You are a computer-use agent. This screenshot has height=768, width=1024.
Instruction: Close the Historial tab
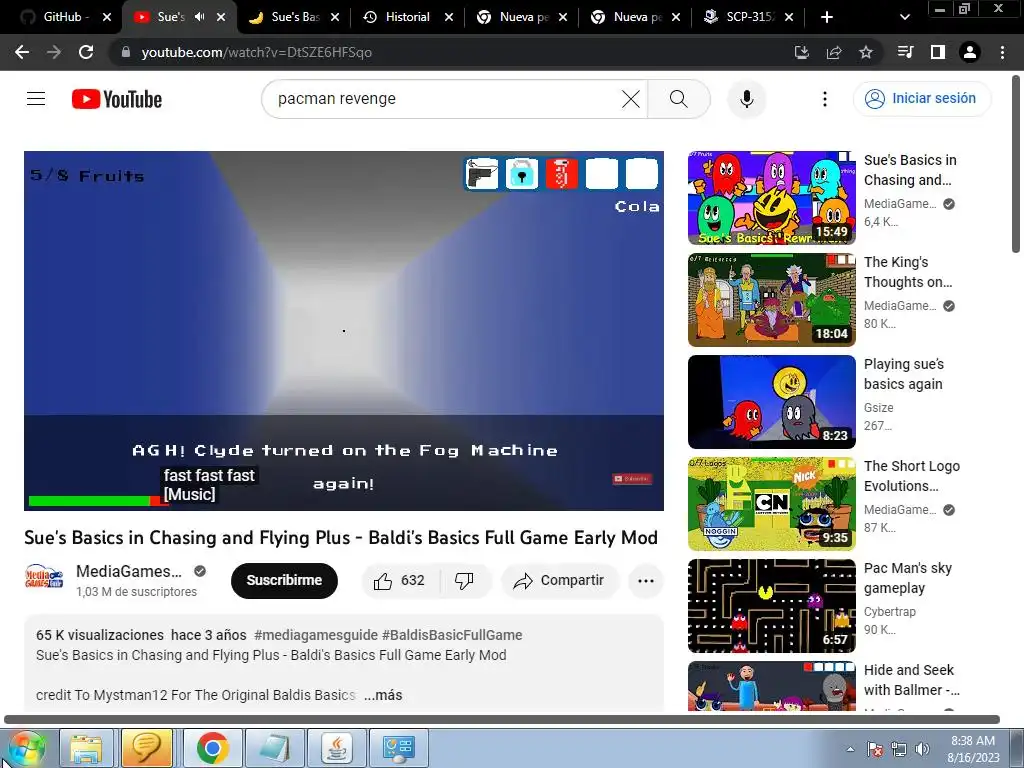click(449, 17)
